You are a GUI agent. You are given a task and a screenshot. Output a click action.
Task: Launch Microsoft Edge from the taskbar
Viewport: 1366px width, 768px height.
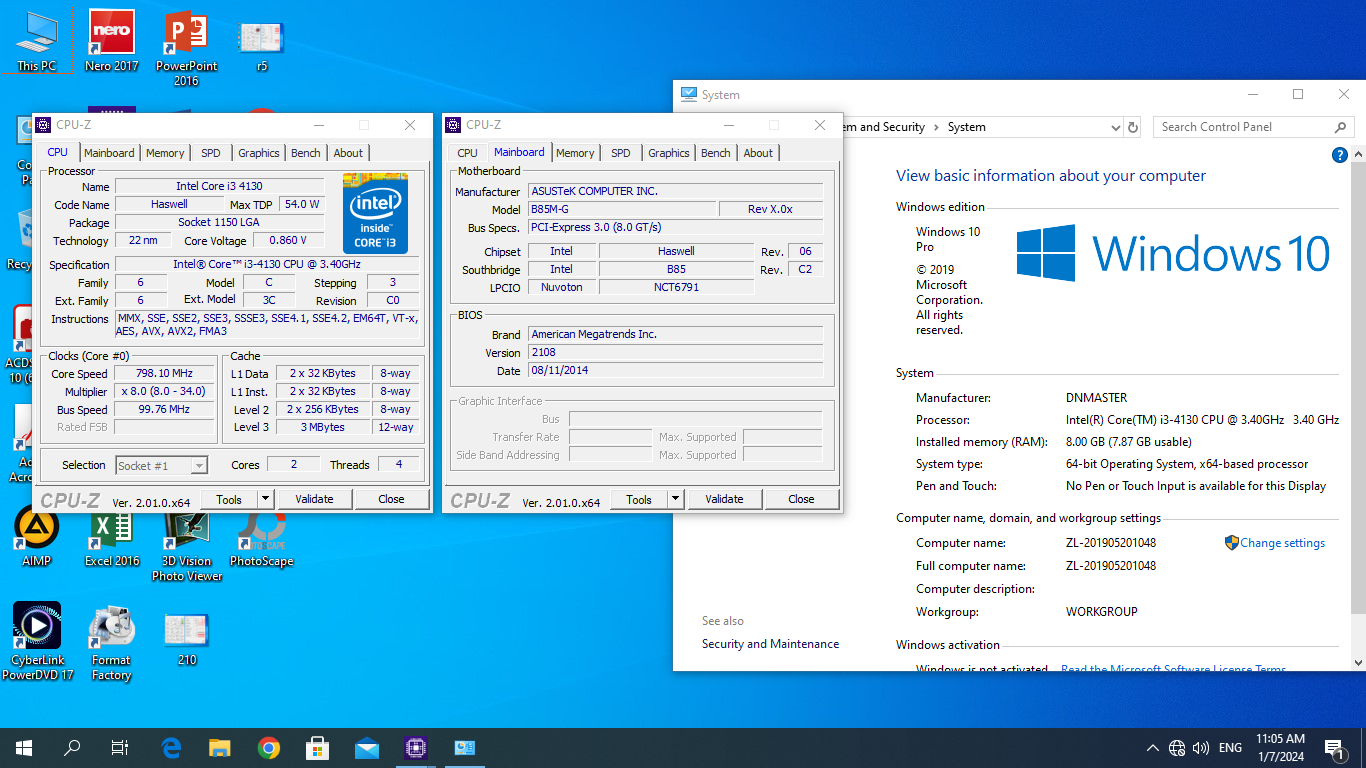coord(171,747)
